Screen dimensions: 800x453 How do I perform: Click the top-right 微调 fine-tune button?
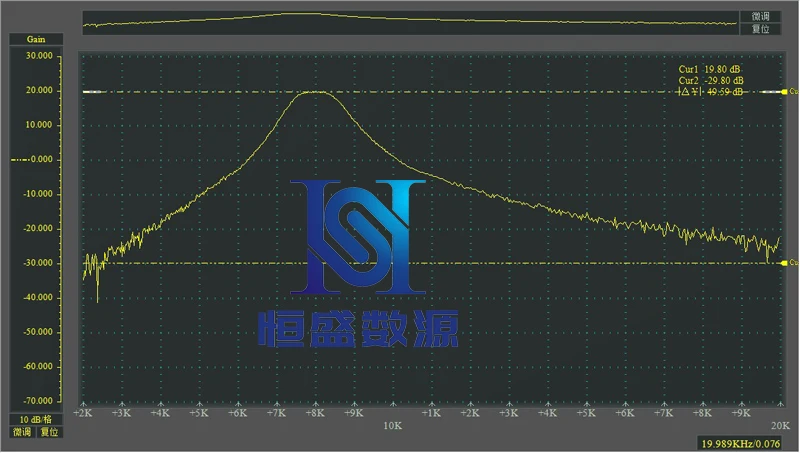[x=760, y=16]
